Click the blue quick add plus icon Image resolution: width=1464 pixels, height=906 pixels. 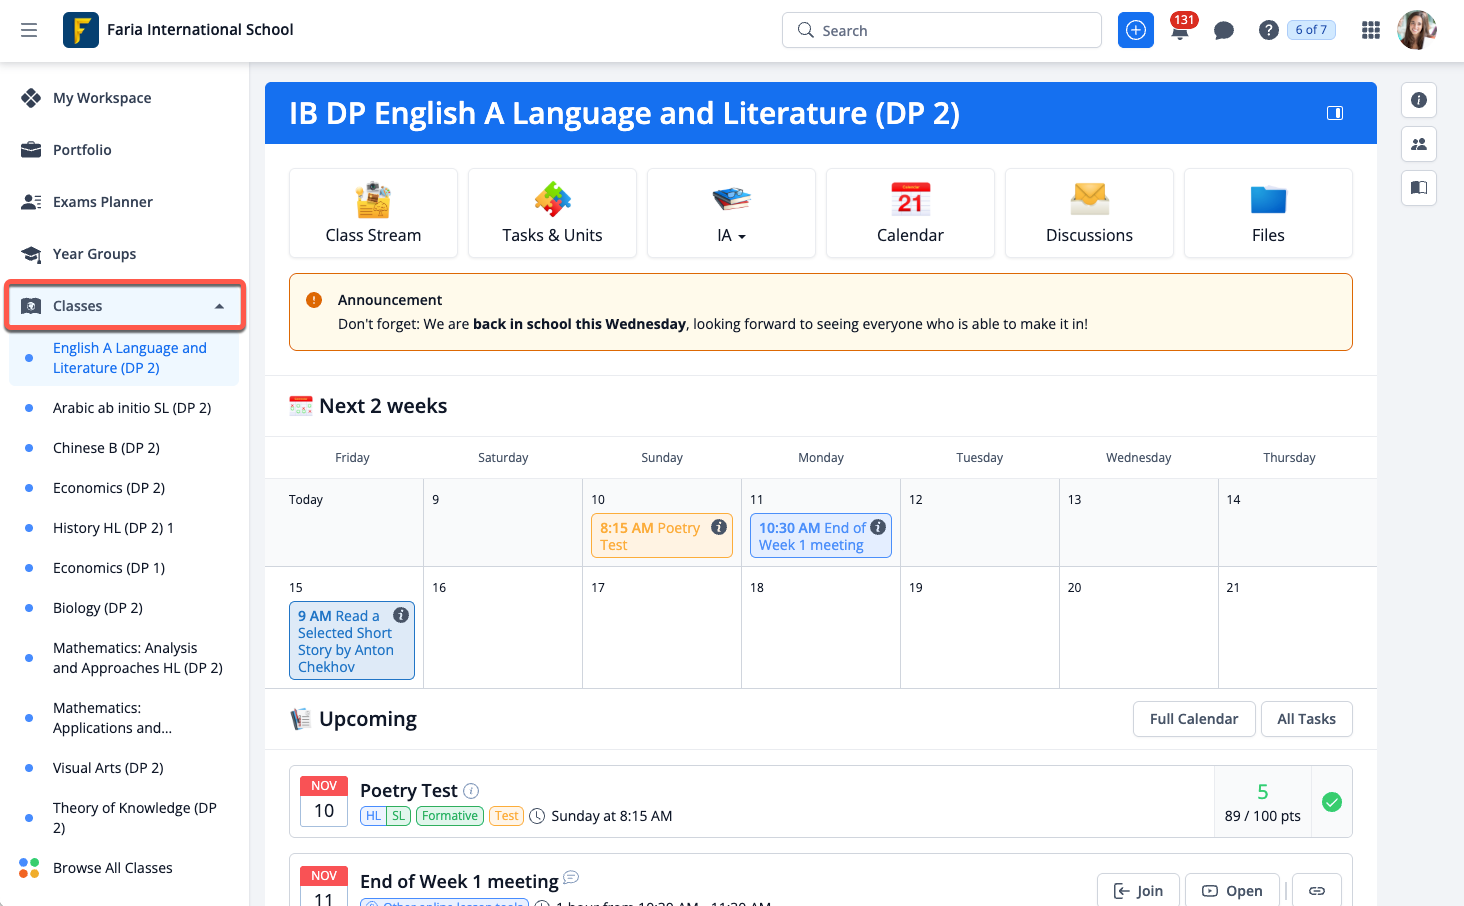[1136, 30]
